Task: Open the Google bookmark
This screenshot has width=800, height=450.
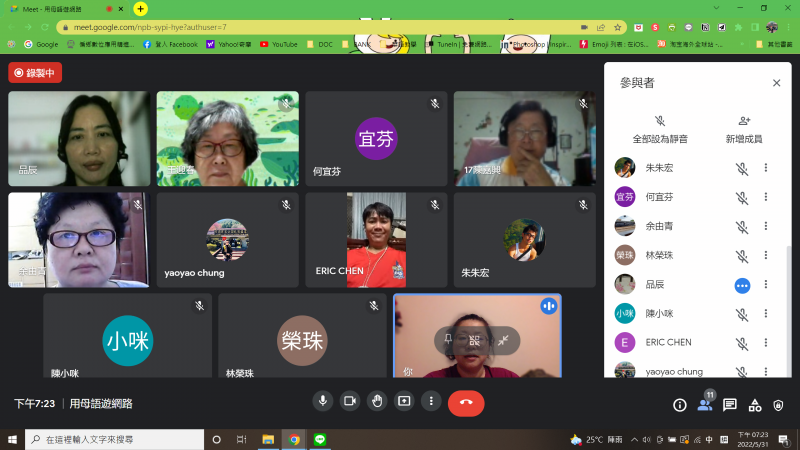Action: point(41,44)
